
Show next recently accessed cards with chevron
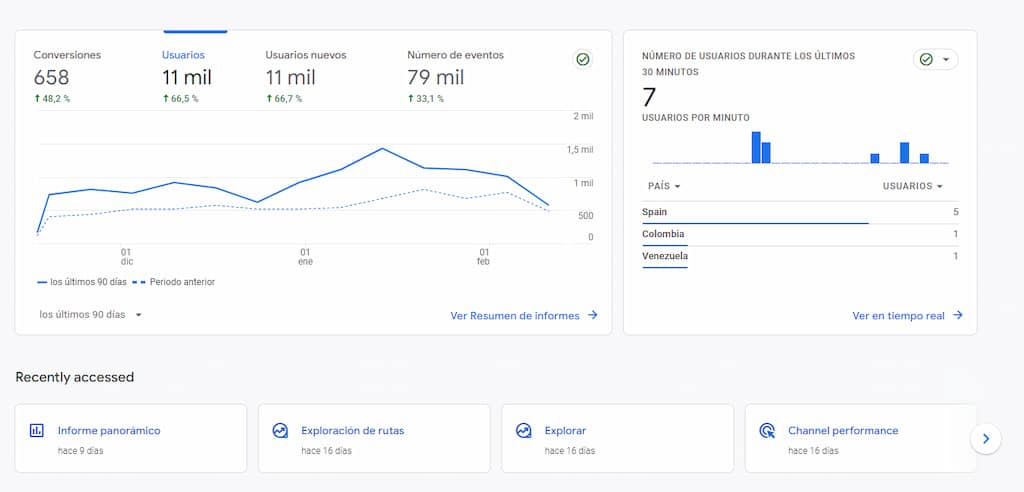985,438
